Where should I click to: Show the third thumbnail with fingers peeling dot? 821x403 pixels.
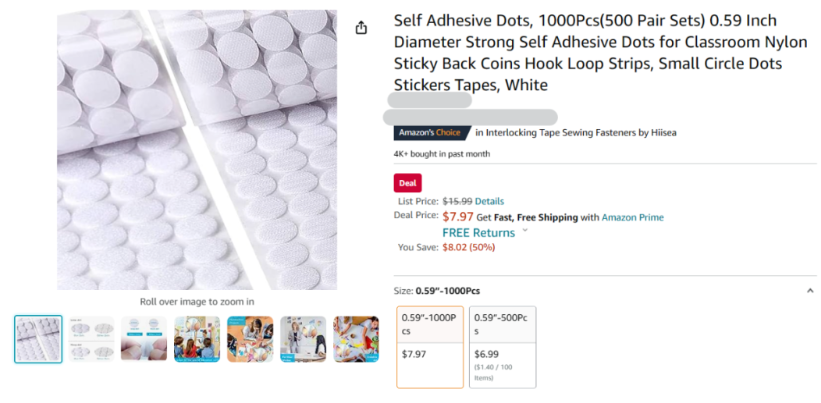pyautogui.click(x=144, y=339)
